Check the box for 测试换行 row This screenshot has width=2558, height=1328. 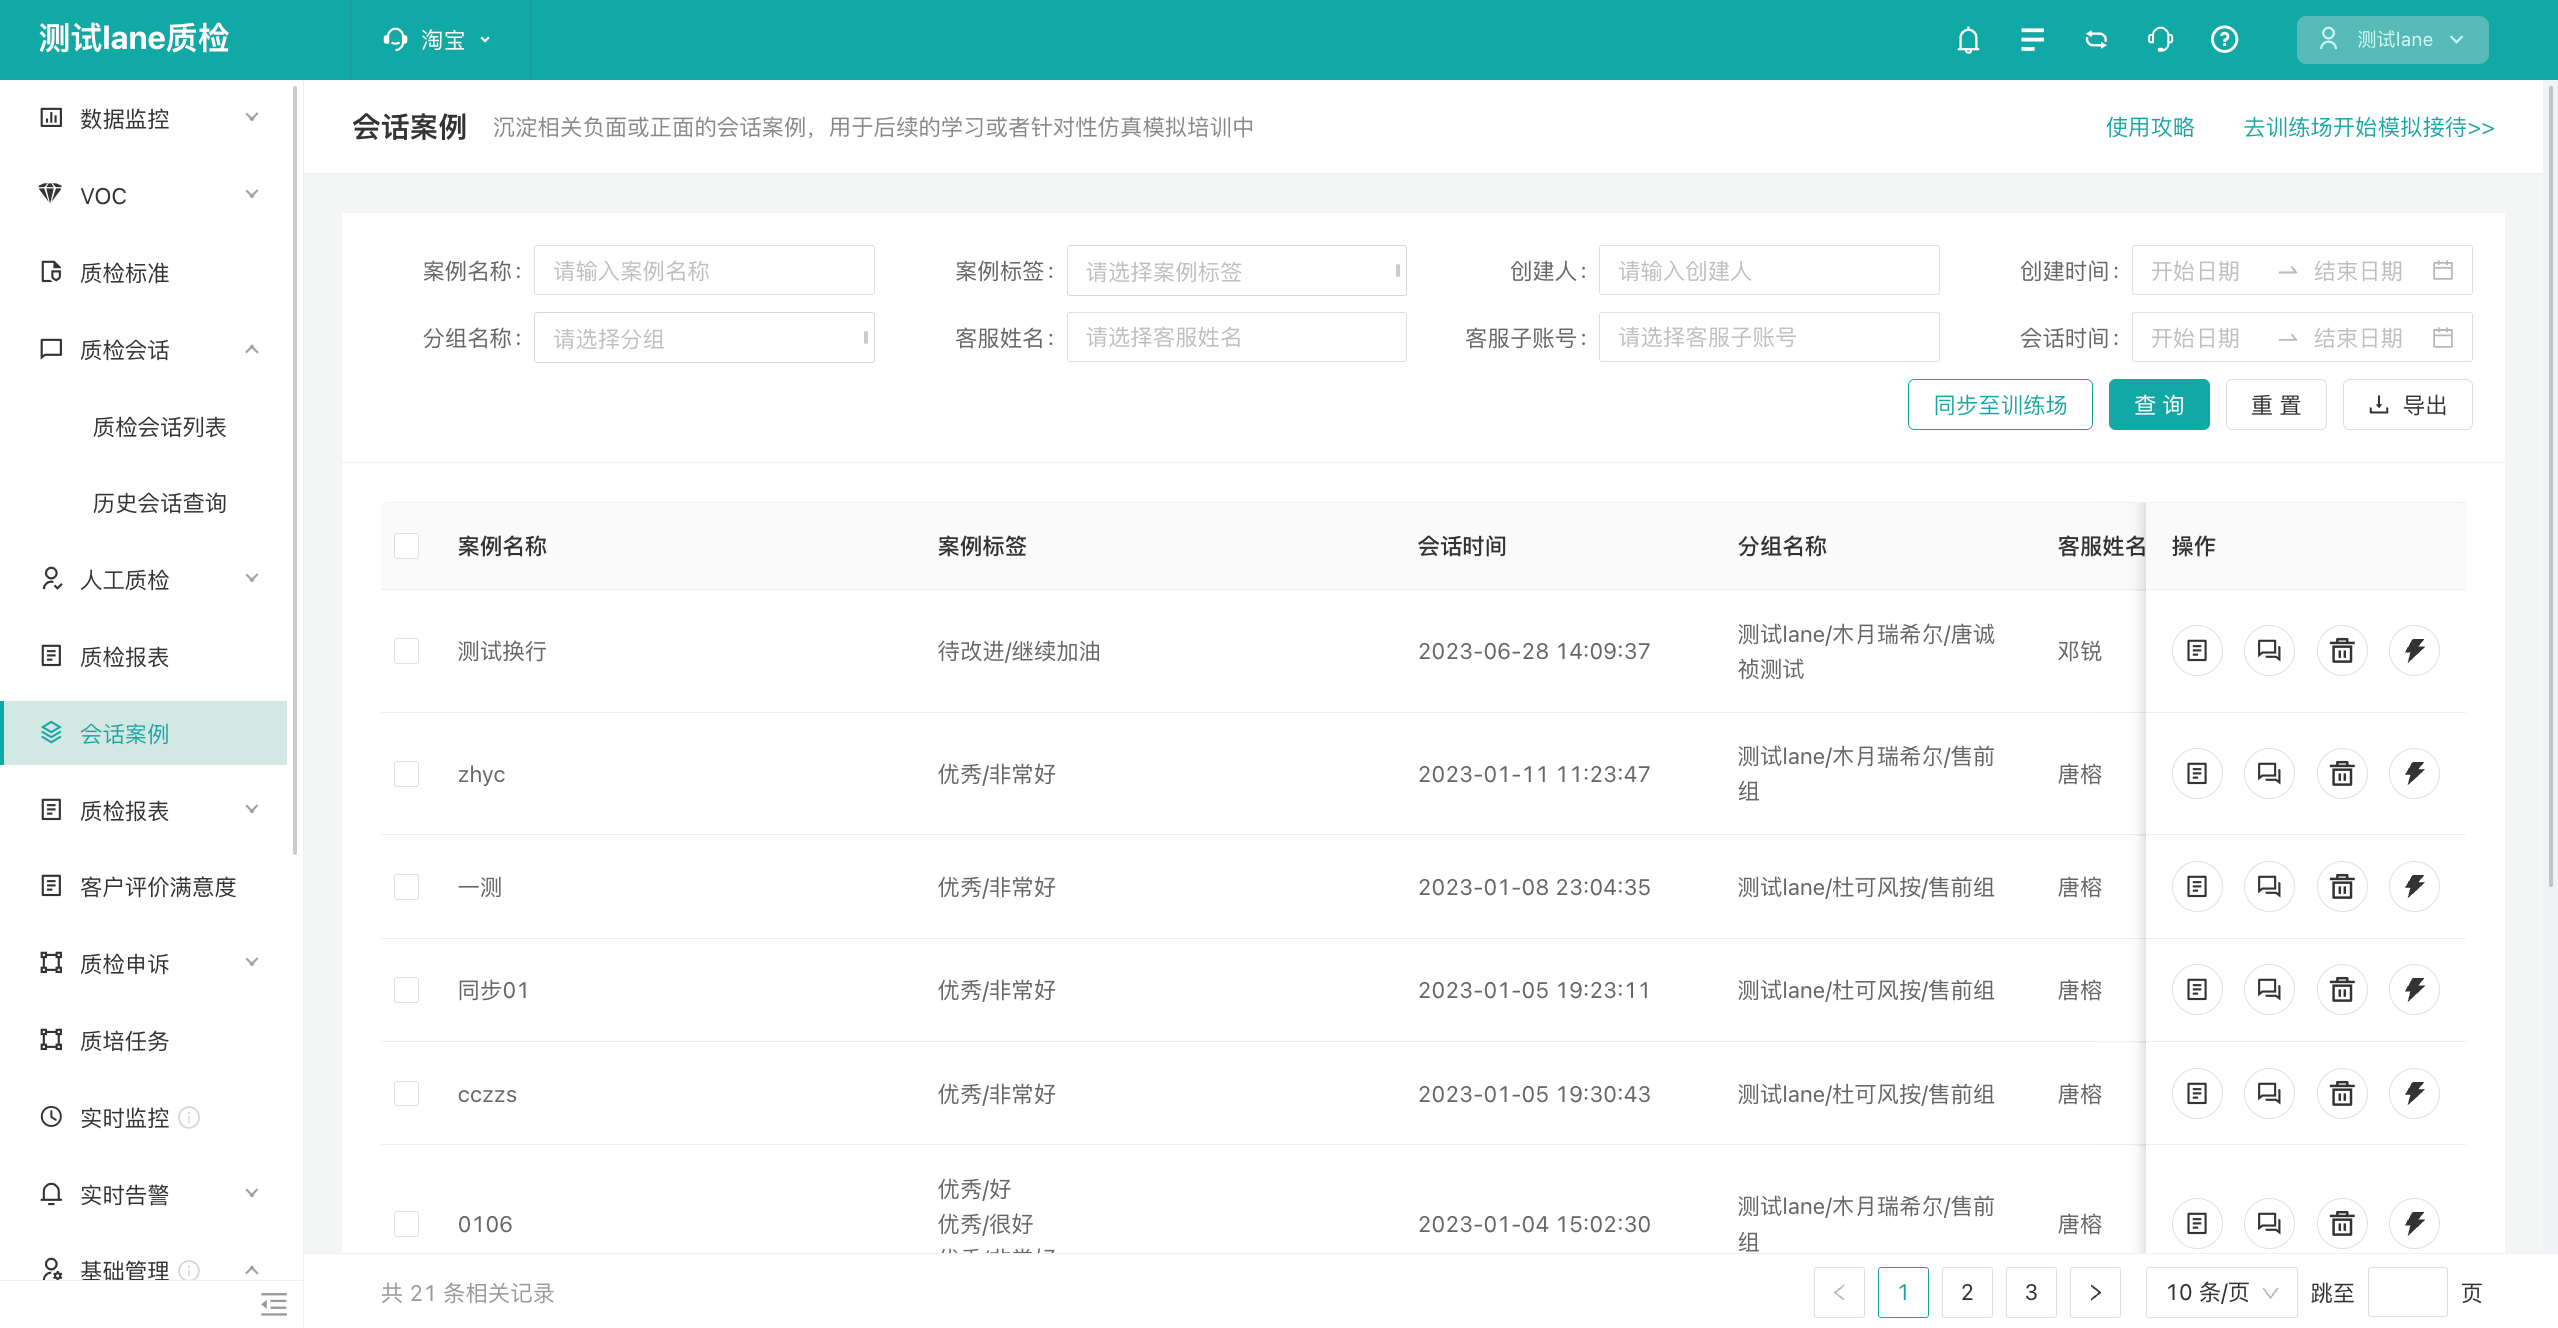pyautogui.click(x=406, y=651)
